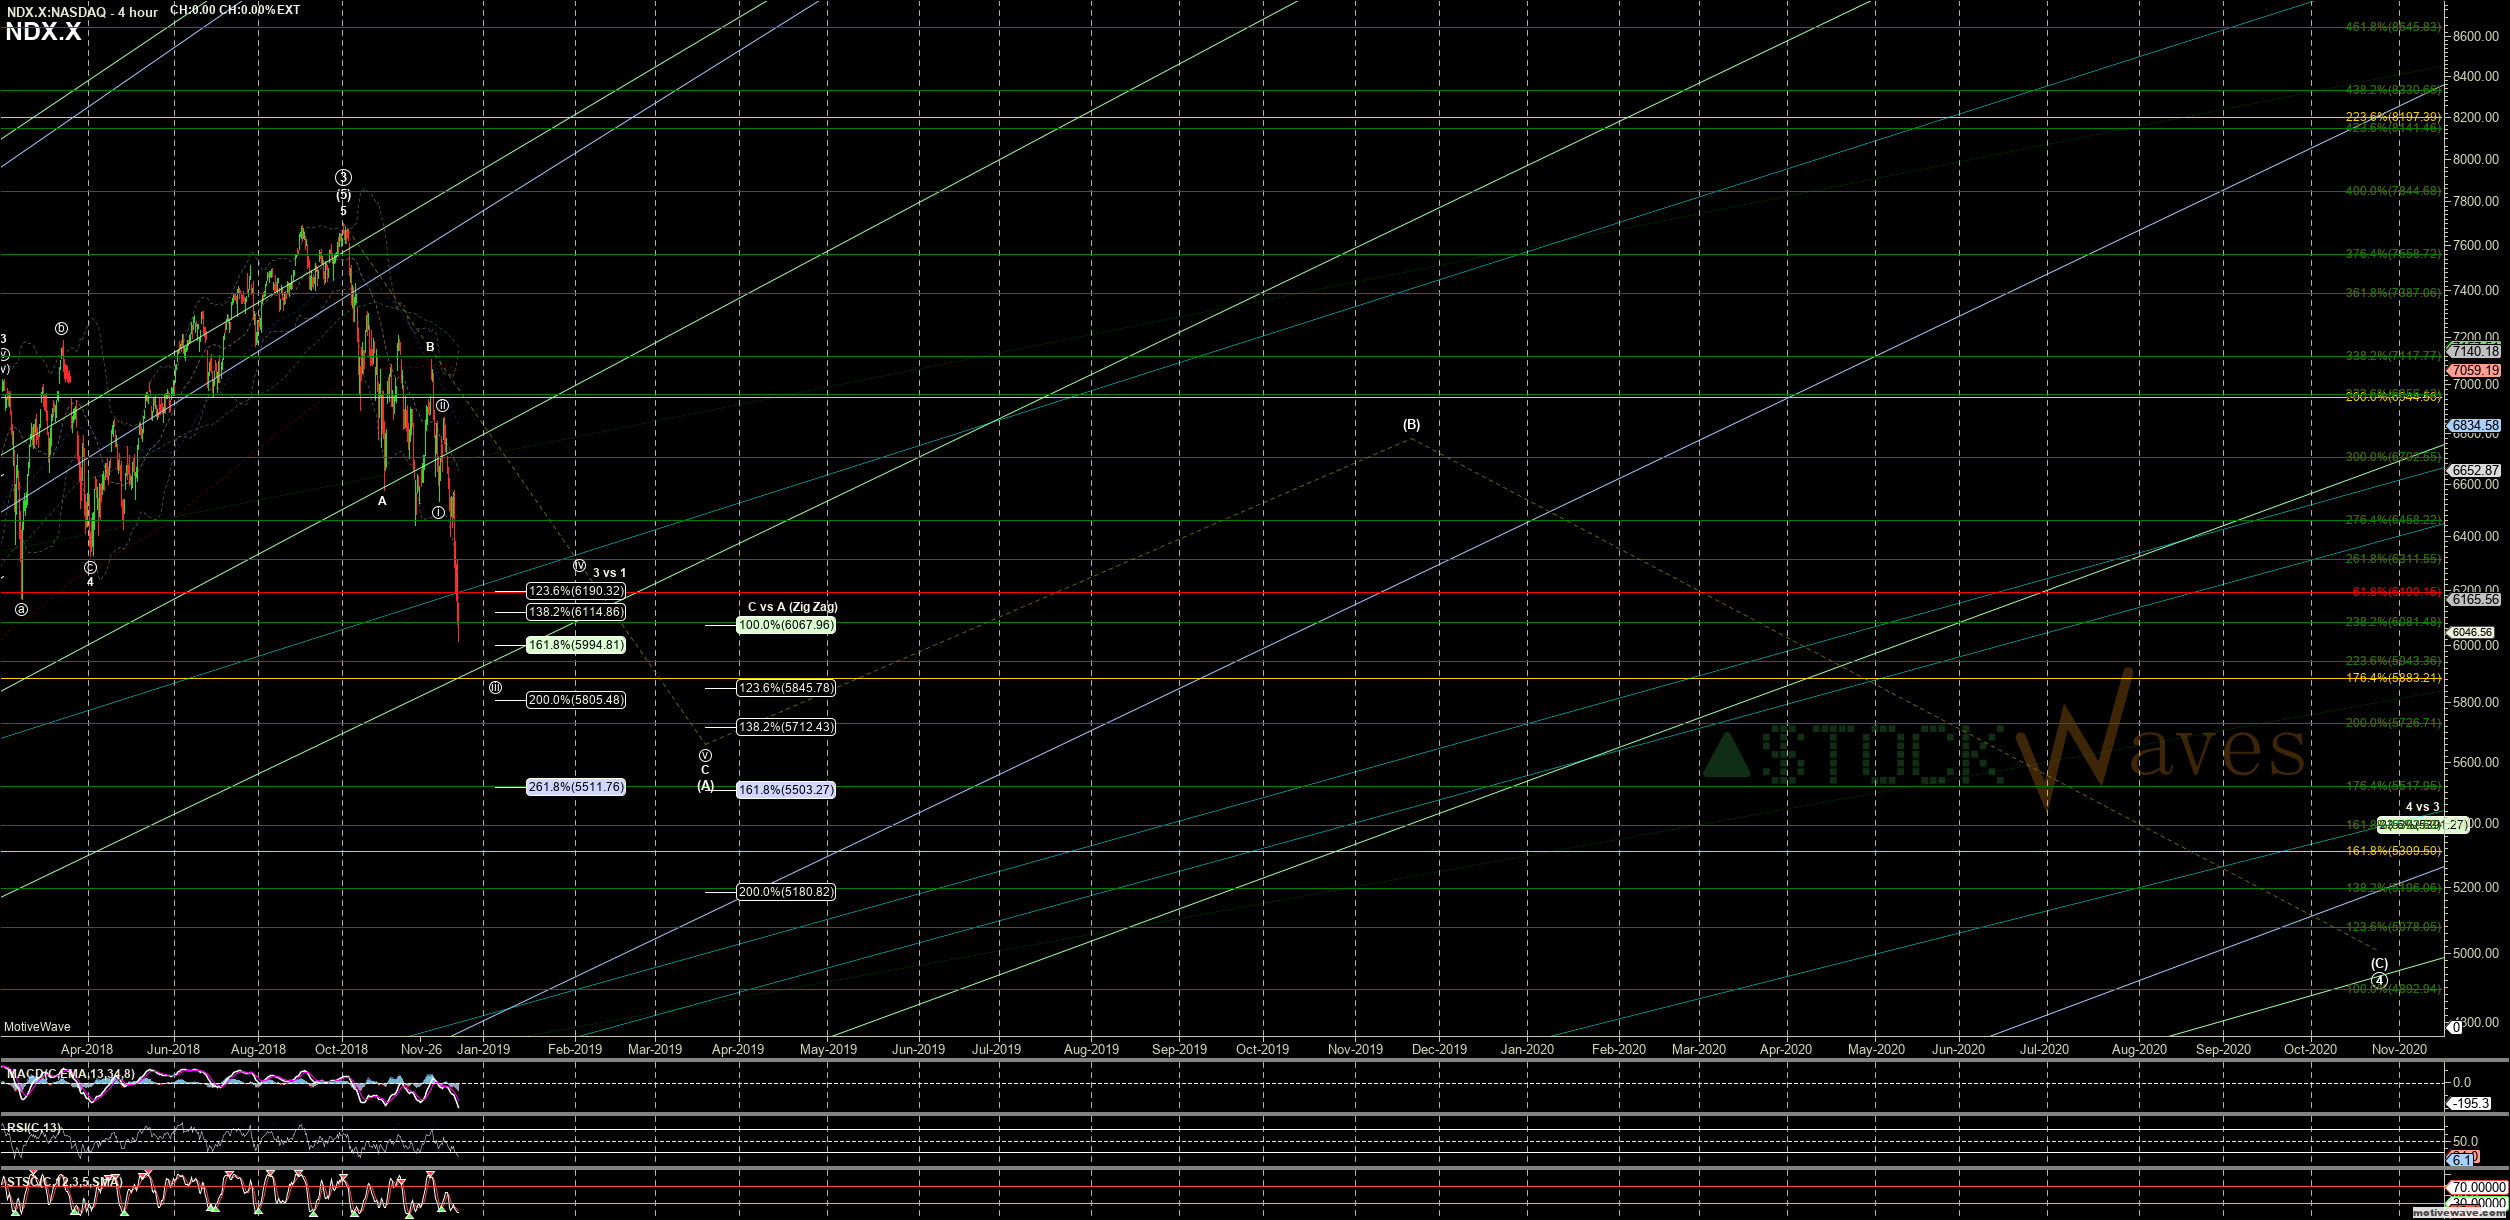Image resolution: width=2510 pixels, height=1220 pixels.
Task: Click the NDX.X symbol title
Action: point(43,32)
